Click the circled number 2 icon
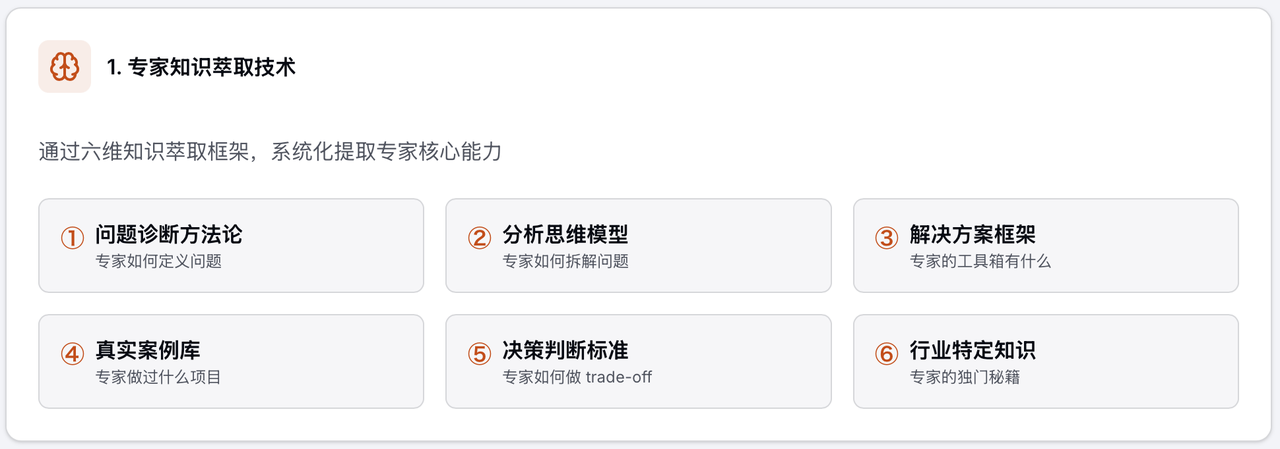The height and width of the screenshot is (449, 1280). (479, 238)
